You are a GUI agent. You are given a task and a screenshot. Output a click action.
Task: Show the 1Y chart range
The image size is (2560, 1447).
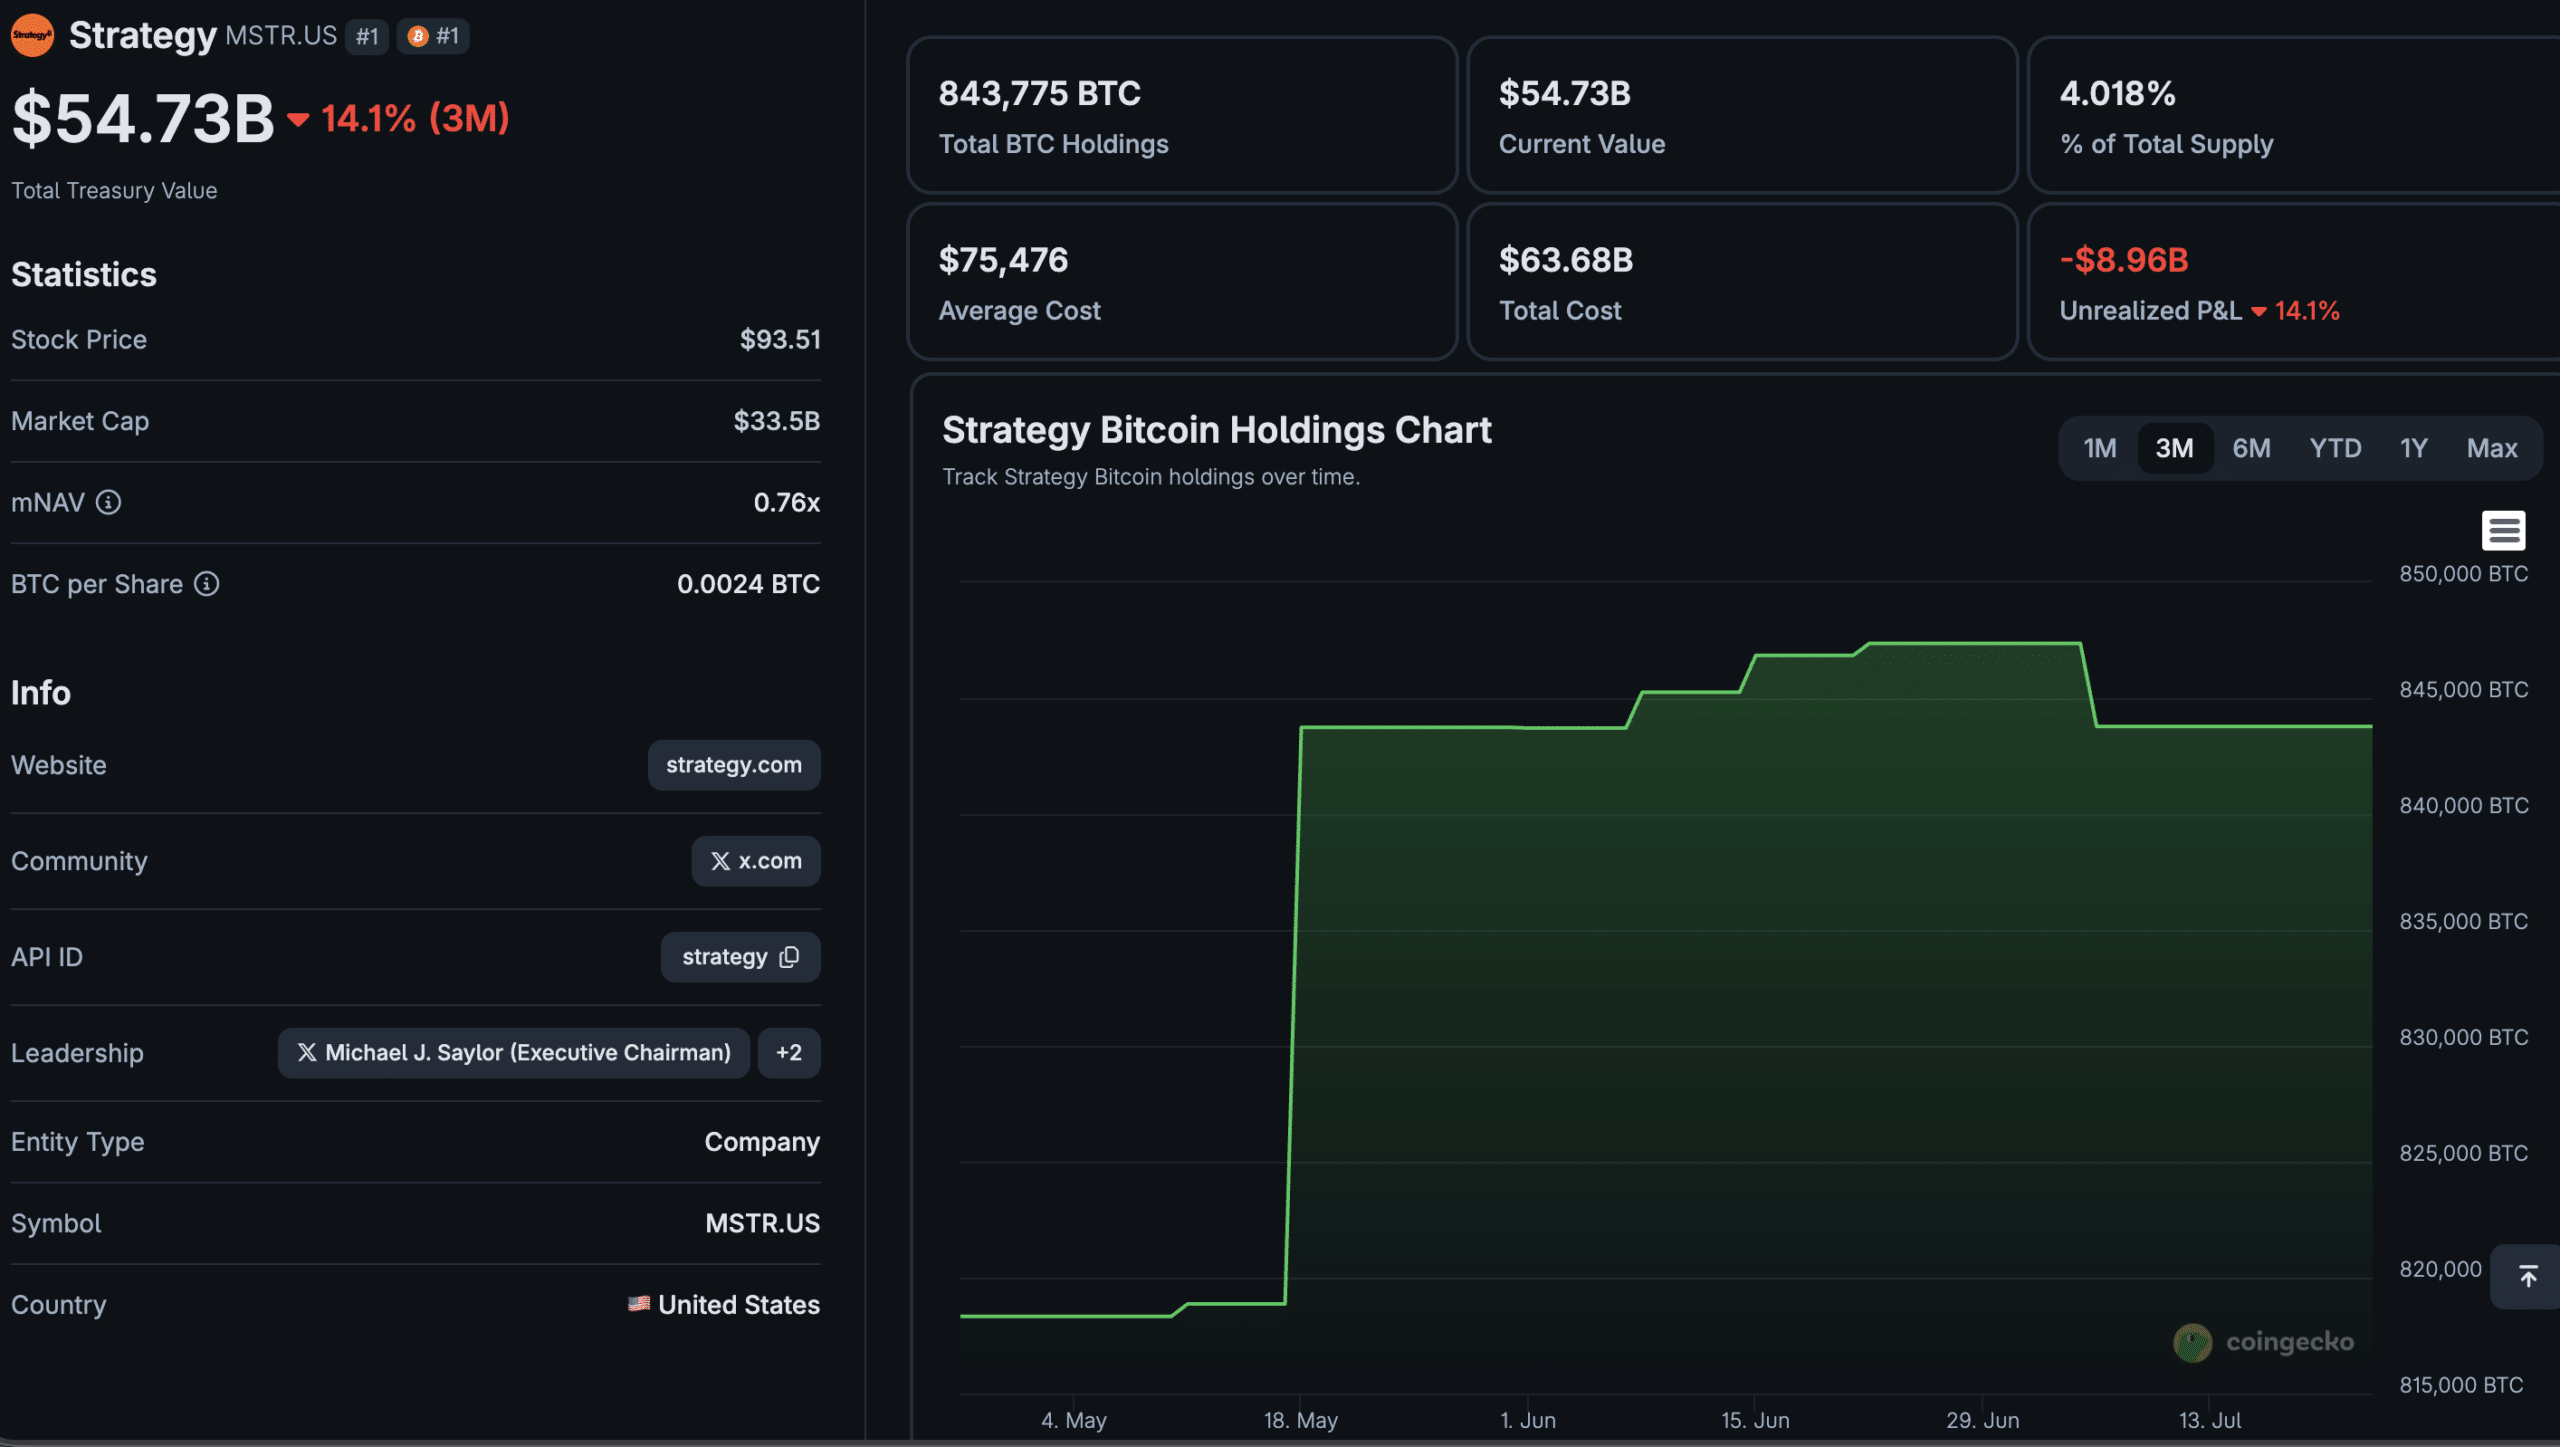tap(2413, 448)
